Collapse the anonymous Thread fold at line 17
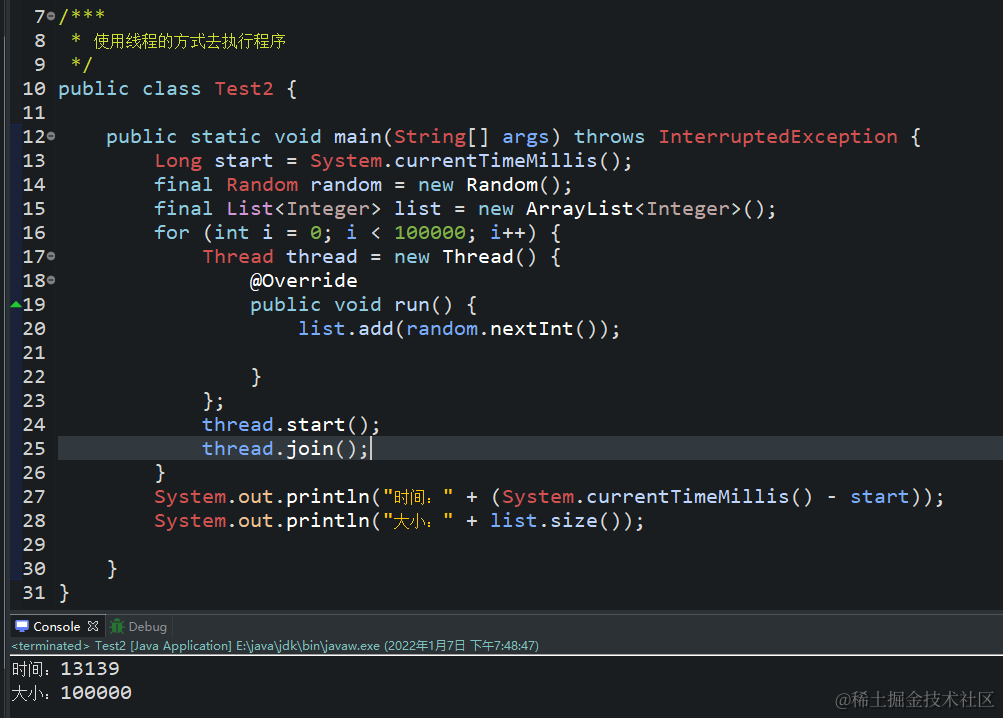This screenshot has width=1003, height=718. (x=51, y=256)
